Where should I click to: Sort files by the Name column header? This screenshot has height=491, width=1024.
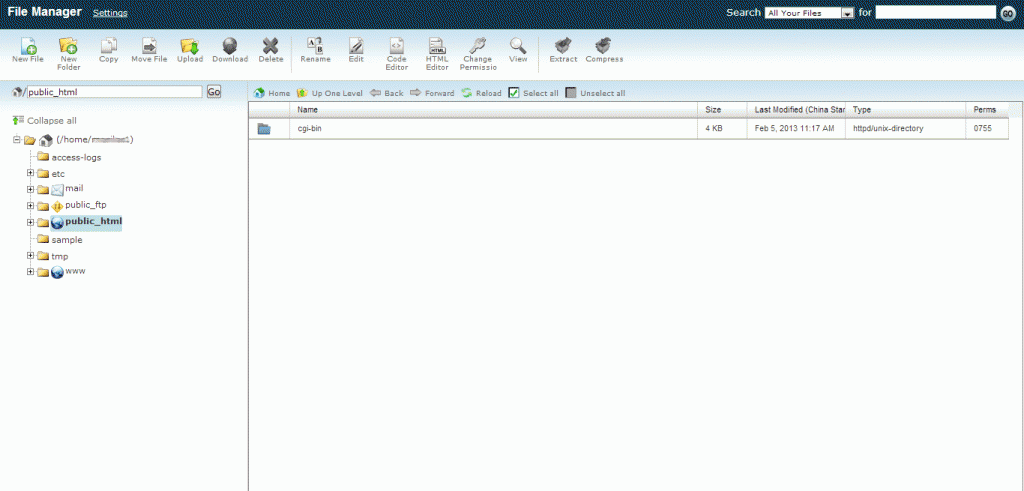pyautogui.click(x=308, y=109)
